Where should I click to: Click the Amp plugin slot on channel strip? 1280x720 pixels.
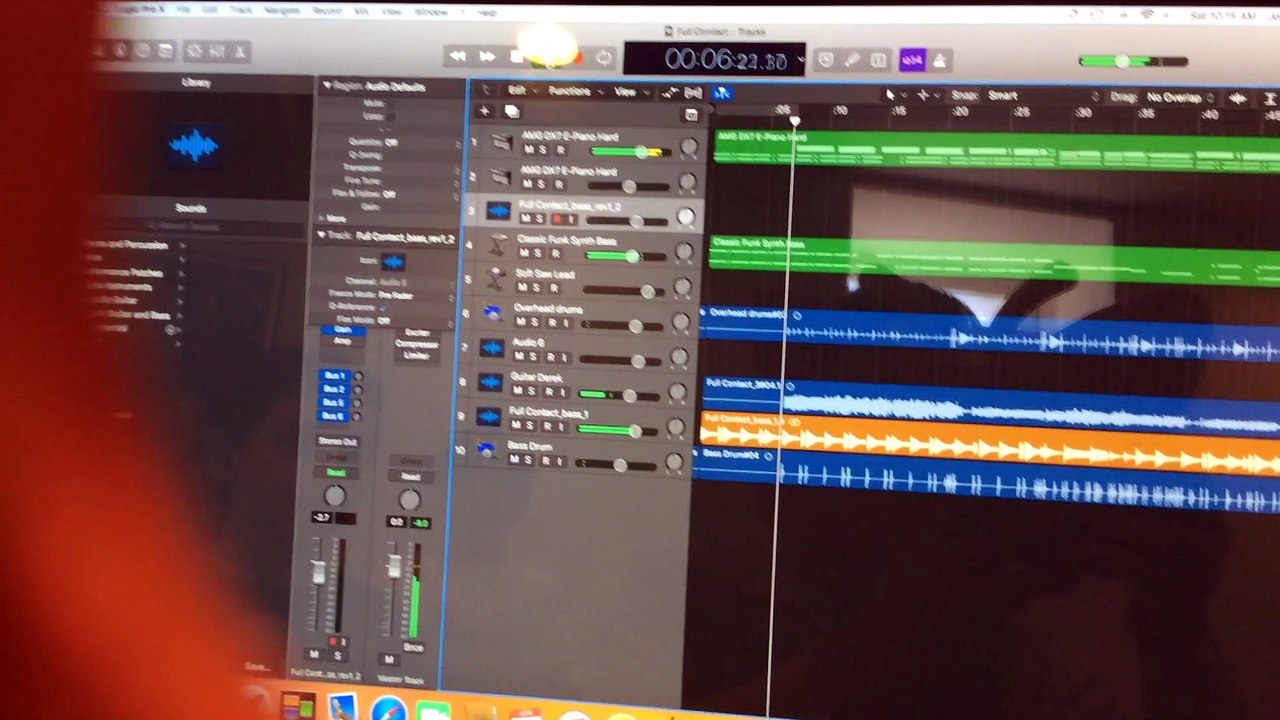pyautogui.click(x=342, y=341)
